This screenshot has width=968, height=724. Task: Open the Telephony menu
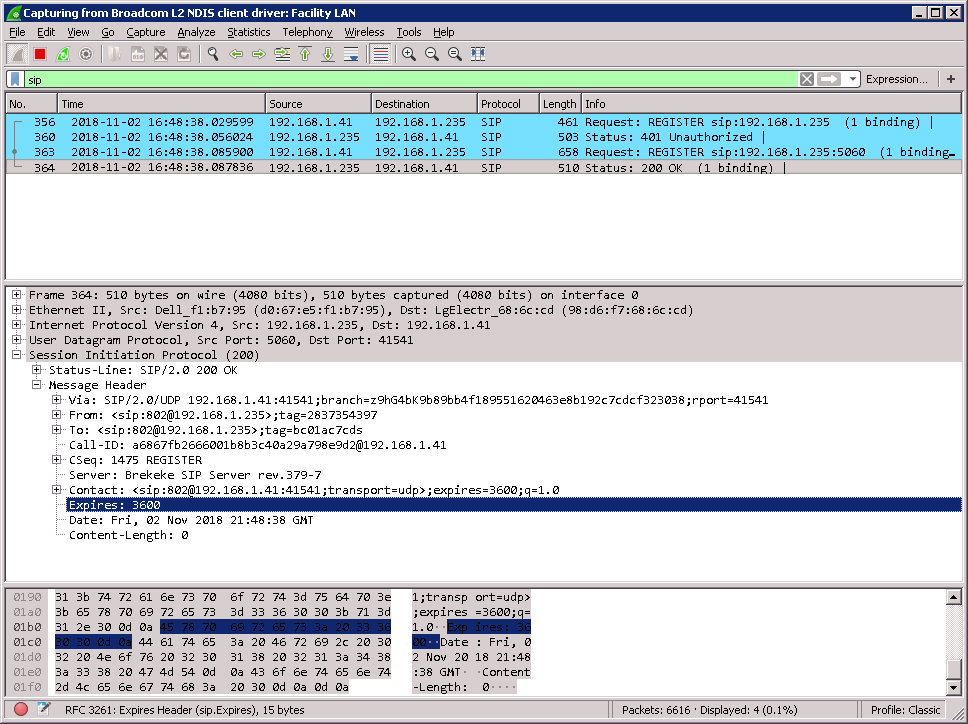307,32
